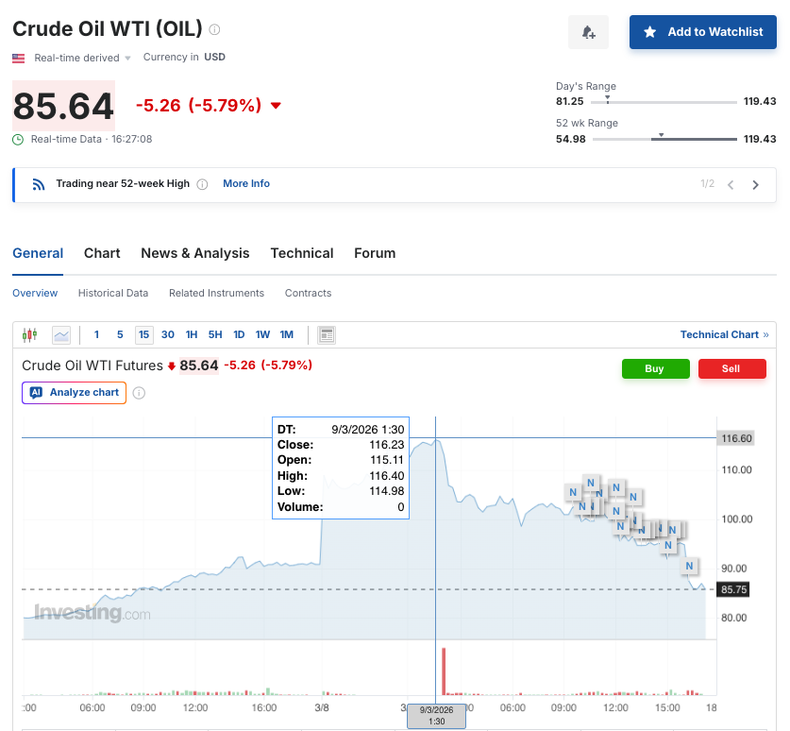
Task: Go to next notice with right chevron
Action: pyautogui.click(x=755, y=185)
